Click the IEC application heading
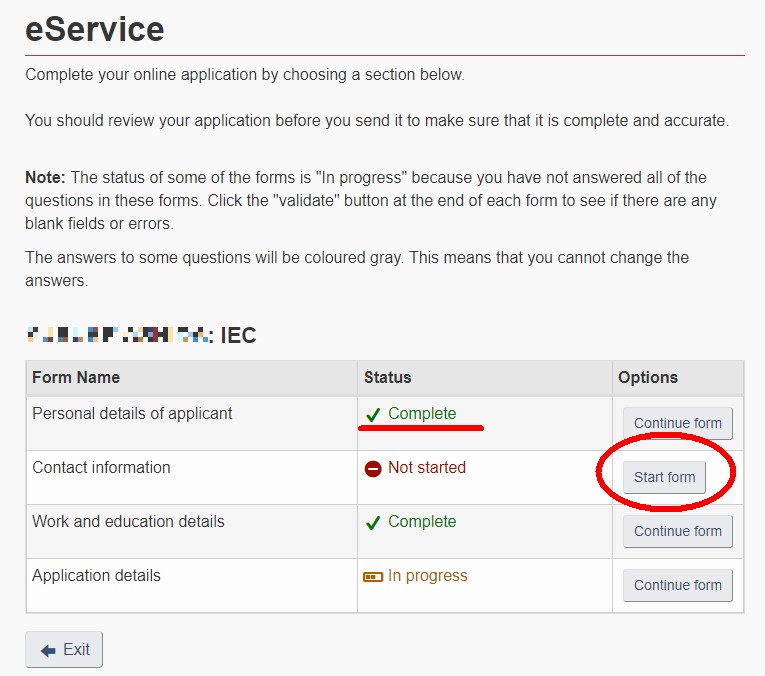This screenshot has width=765, height=676. [142, 336]
